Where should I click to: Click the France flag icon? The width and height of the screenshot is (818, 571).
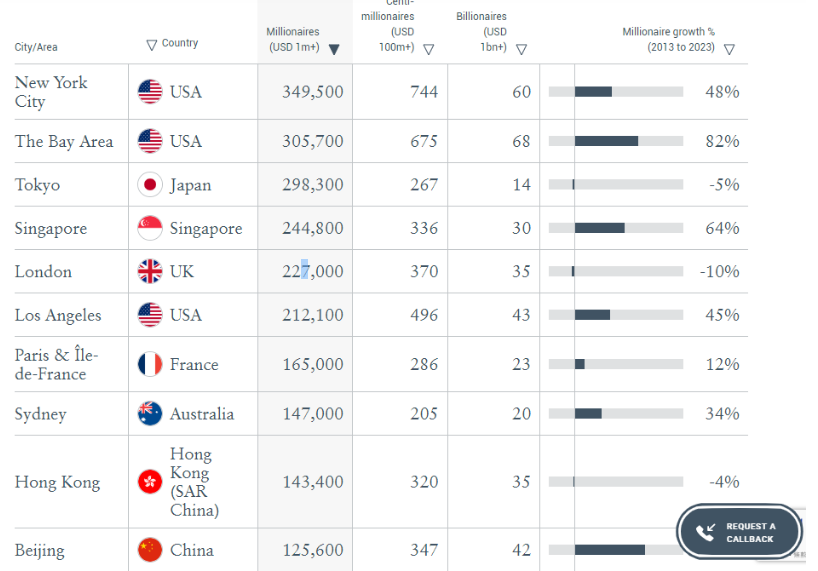click(x=150, y=364)
